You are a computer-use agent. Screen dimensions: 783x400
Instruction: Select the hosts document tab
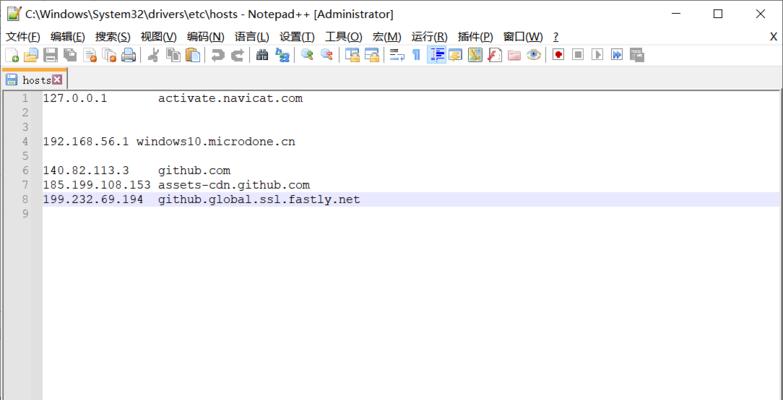34,80
